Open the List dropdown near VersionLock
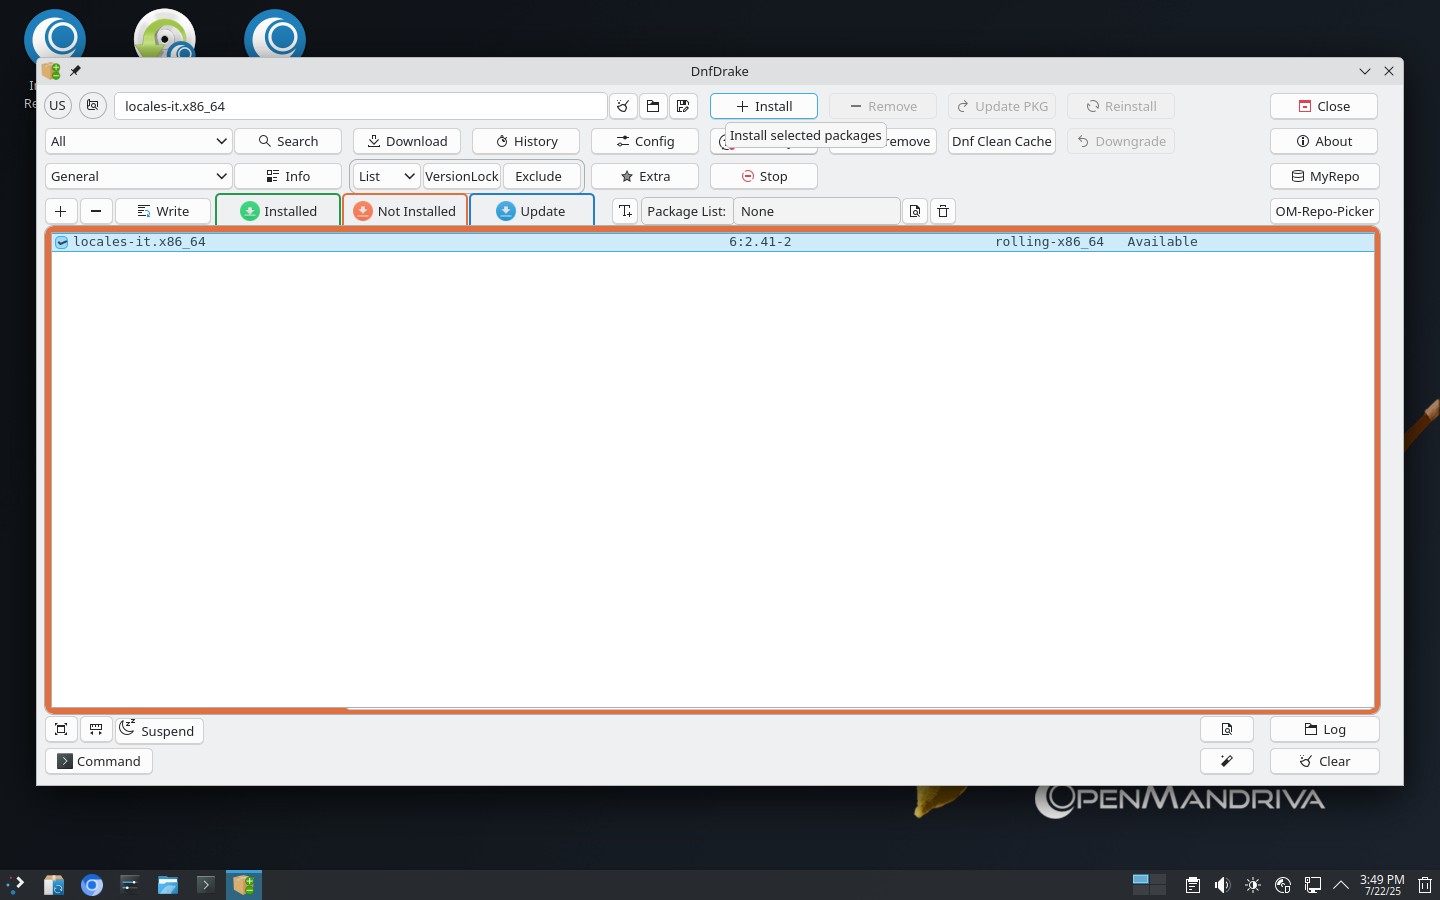 point(387,176)
